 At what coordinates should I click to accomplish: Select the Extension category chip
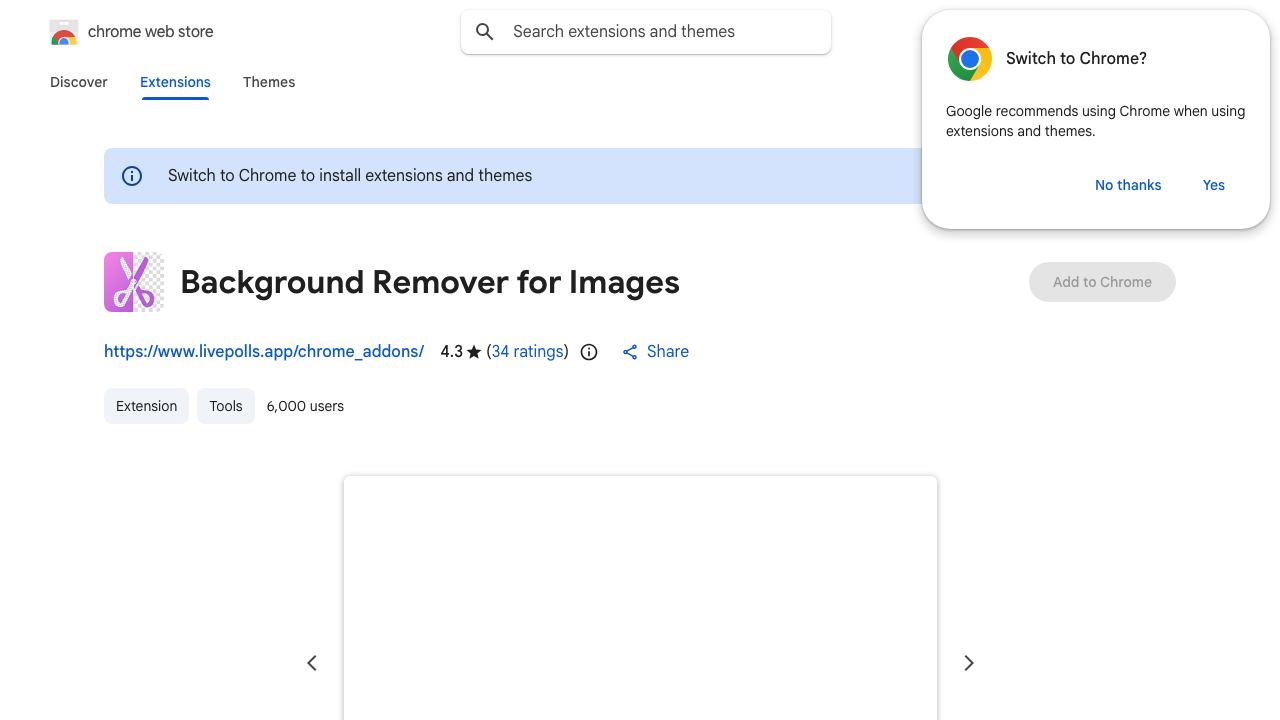146,406
